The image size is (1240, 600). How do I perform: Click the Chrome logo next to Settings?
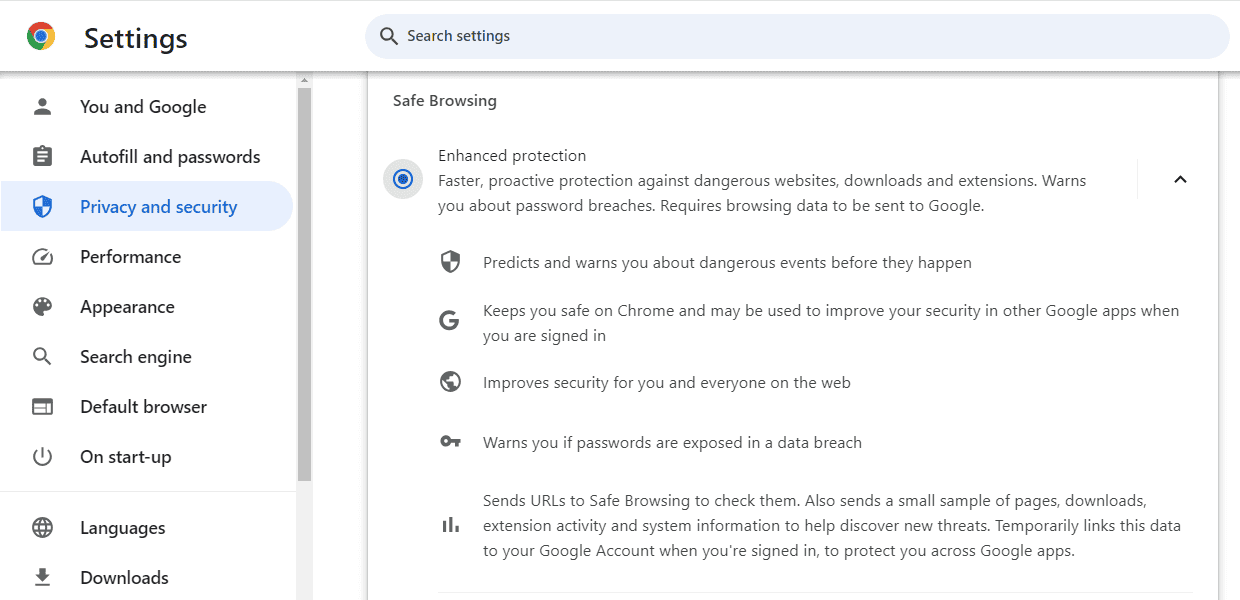point(40,36)
